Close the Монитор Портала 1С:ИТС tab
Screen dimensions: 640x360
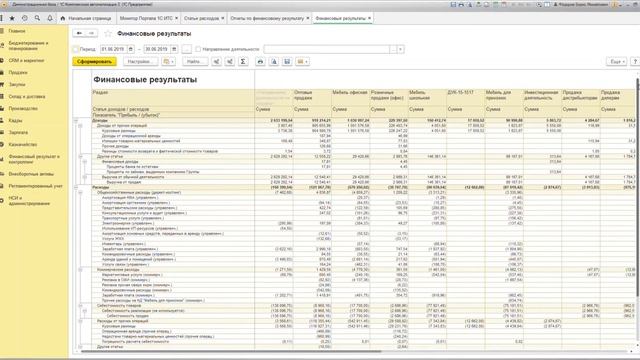(176, 18)
